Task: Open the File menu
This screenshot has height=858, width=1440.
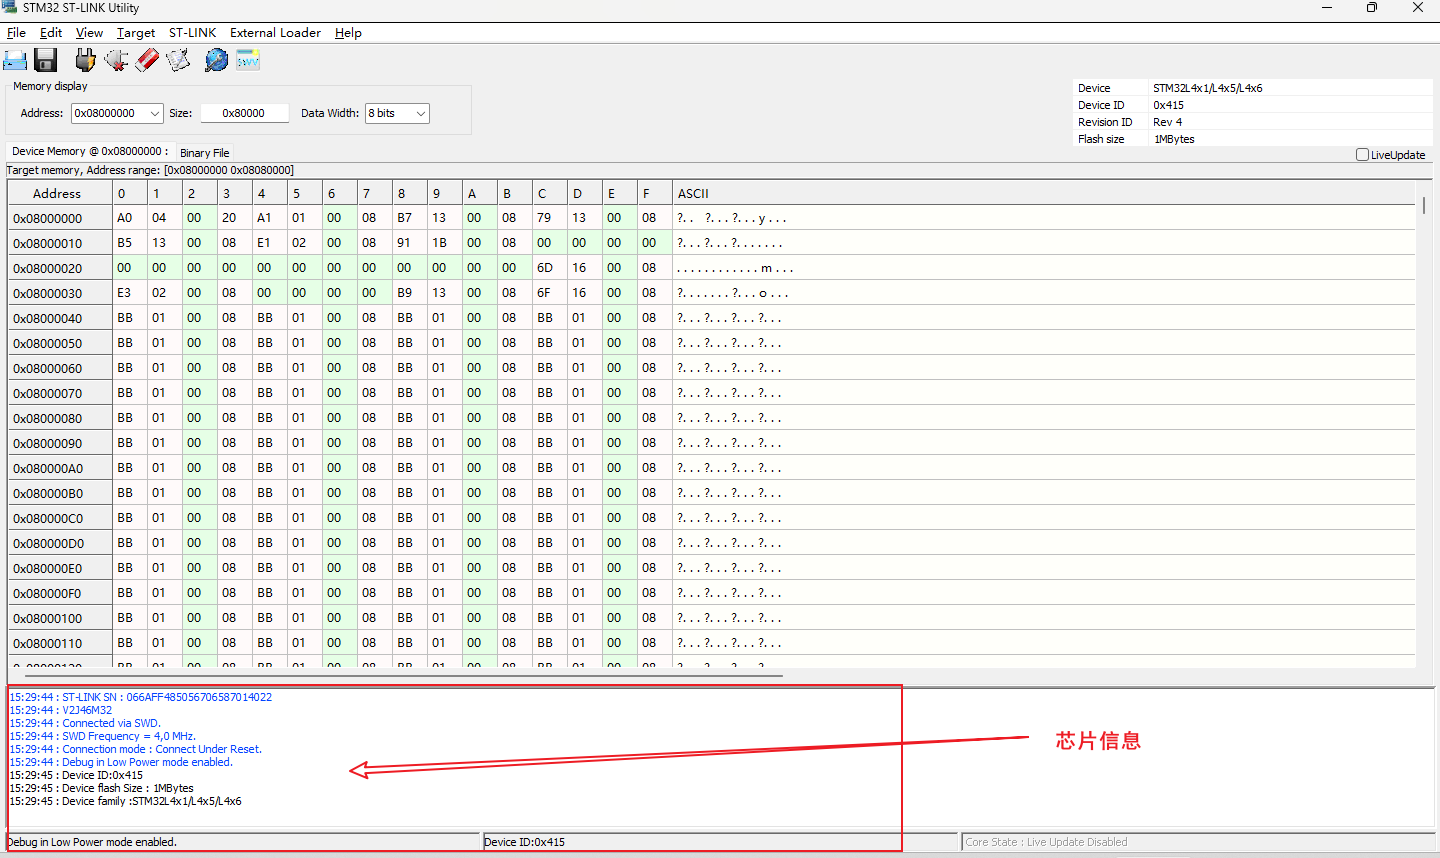Action: point(16,33)
